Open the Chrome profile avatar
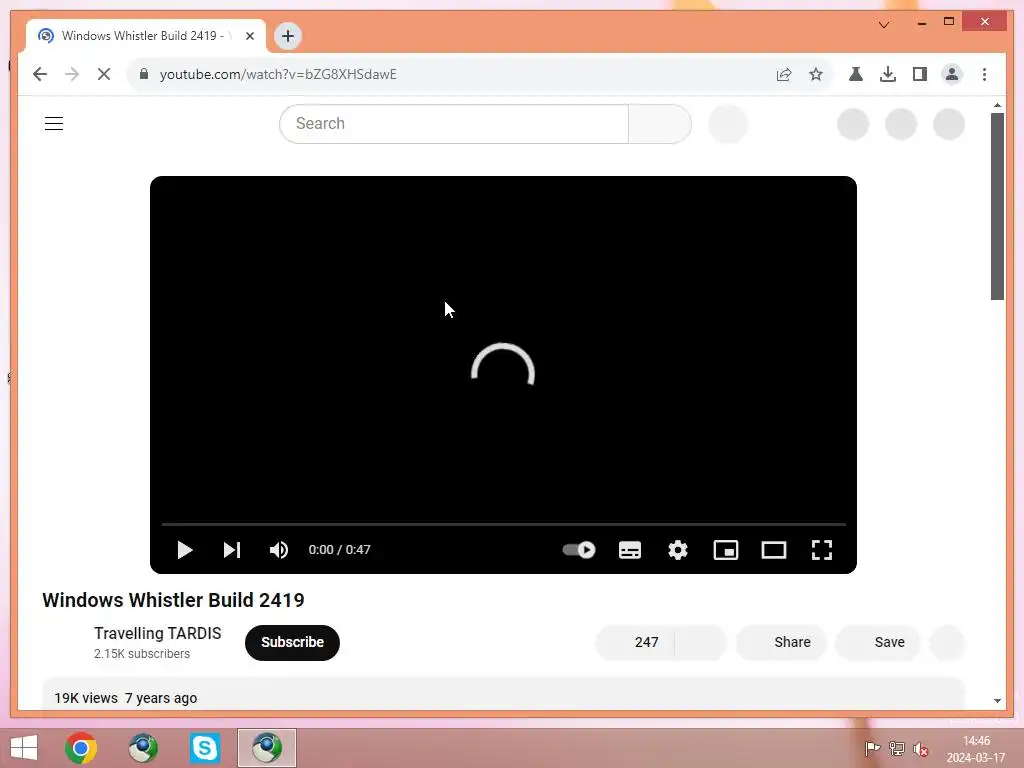The image size is (1024, 768). pyautogui.click(x=952, y=74)
